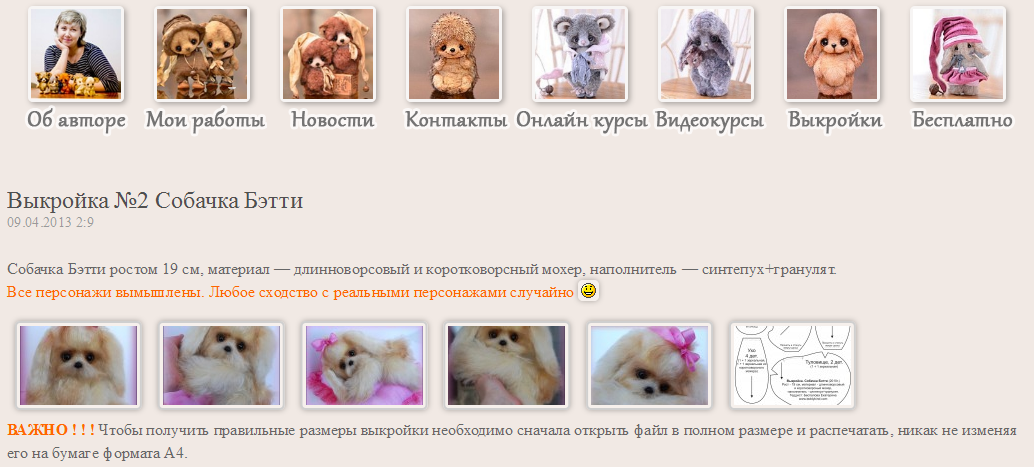Visit the Онлайн курсы link

tap(582, 120)
